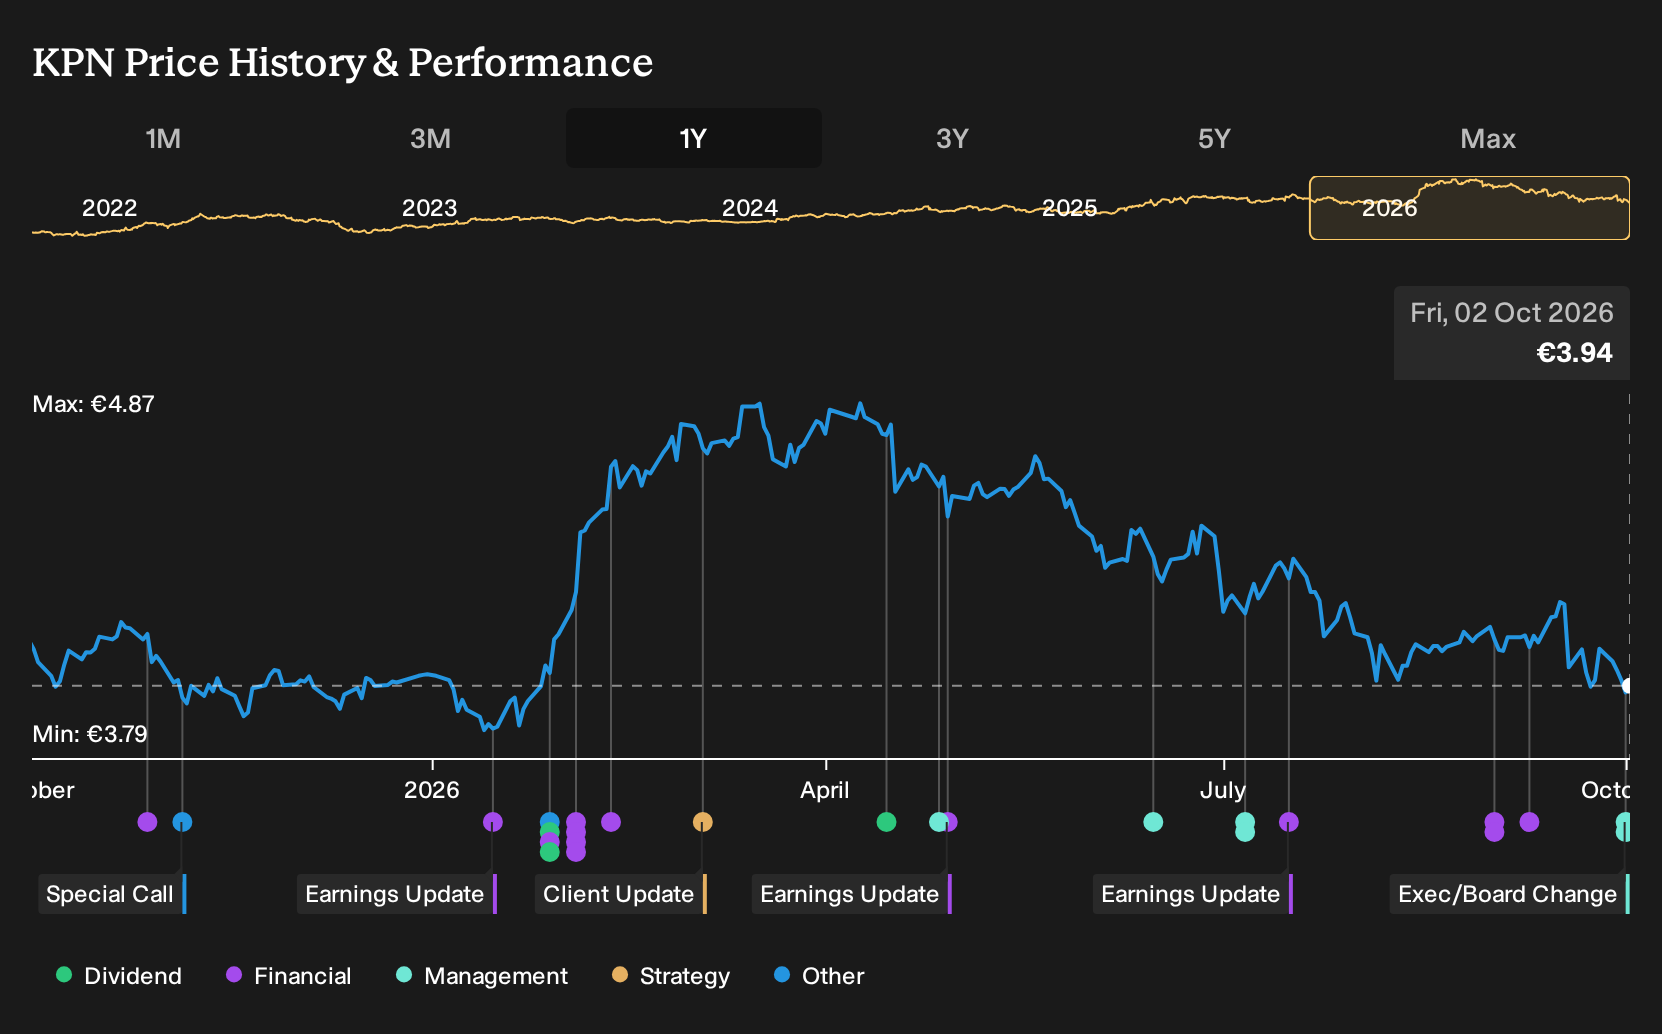This screenshot has height=1034, width=1662.
Task: Click the €3.94 price in tooltip
Action: pyautogui.click(x=1575, y=353)
